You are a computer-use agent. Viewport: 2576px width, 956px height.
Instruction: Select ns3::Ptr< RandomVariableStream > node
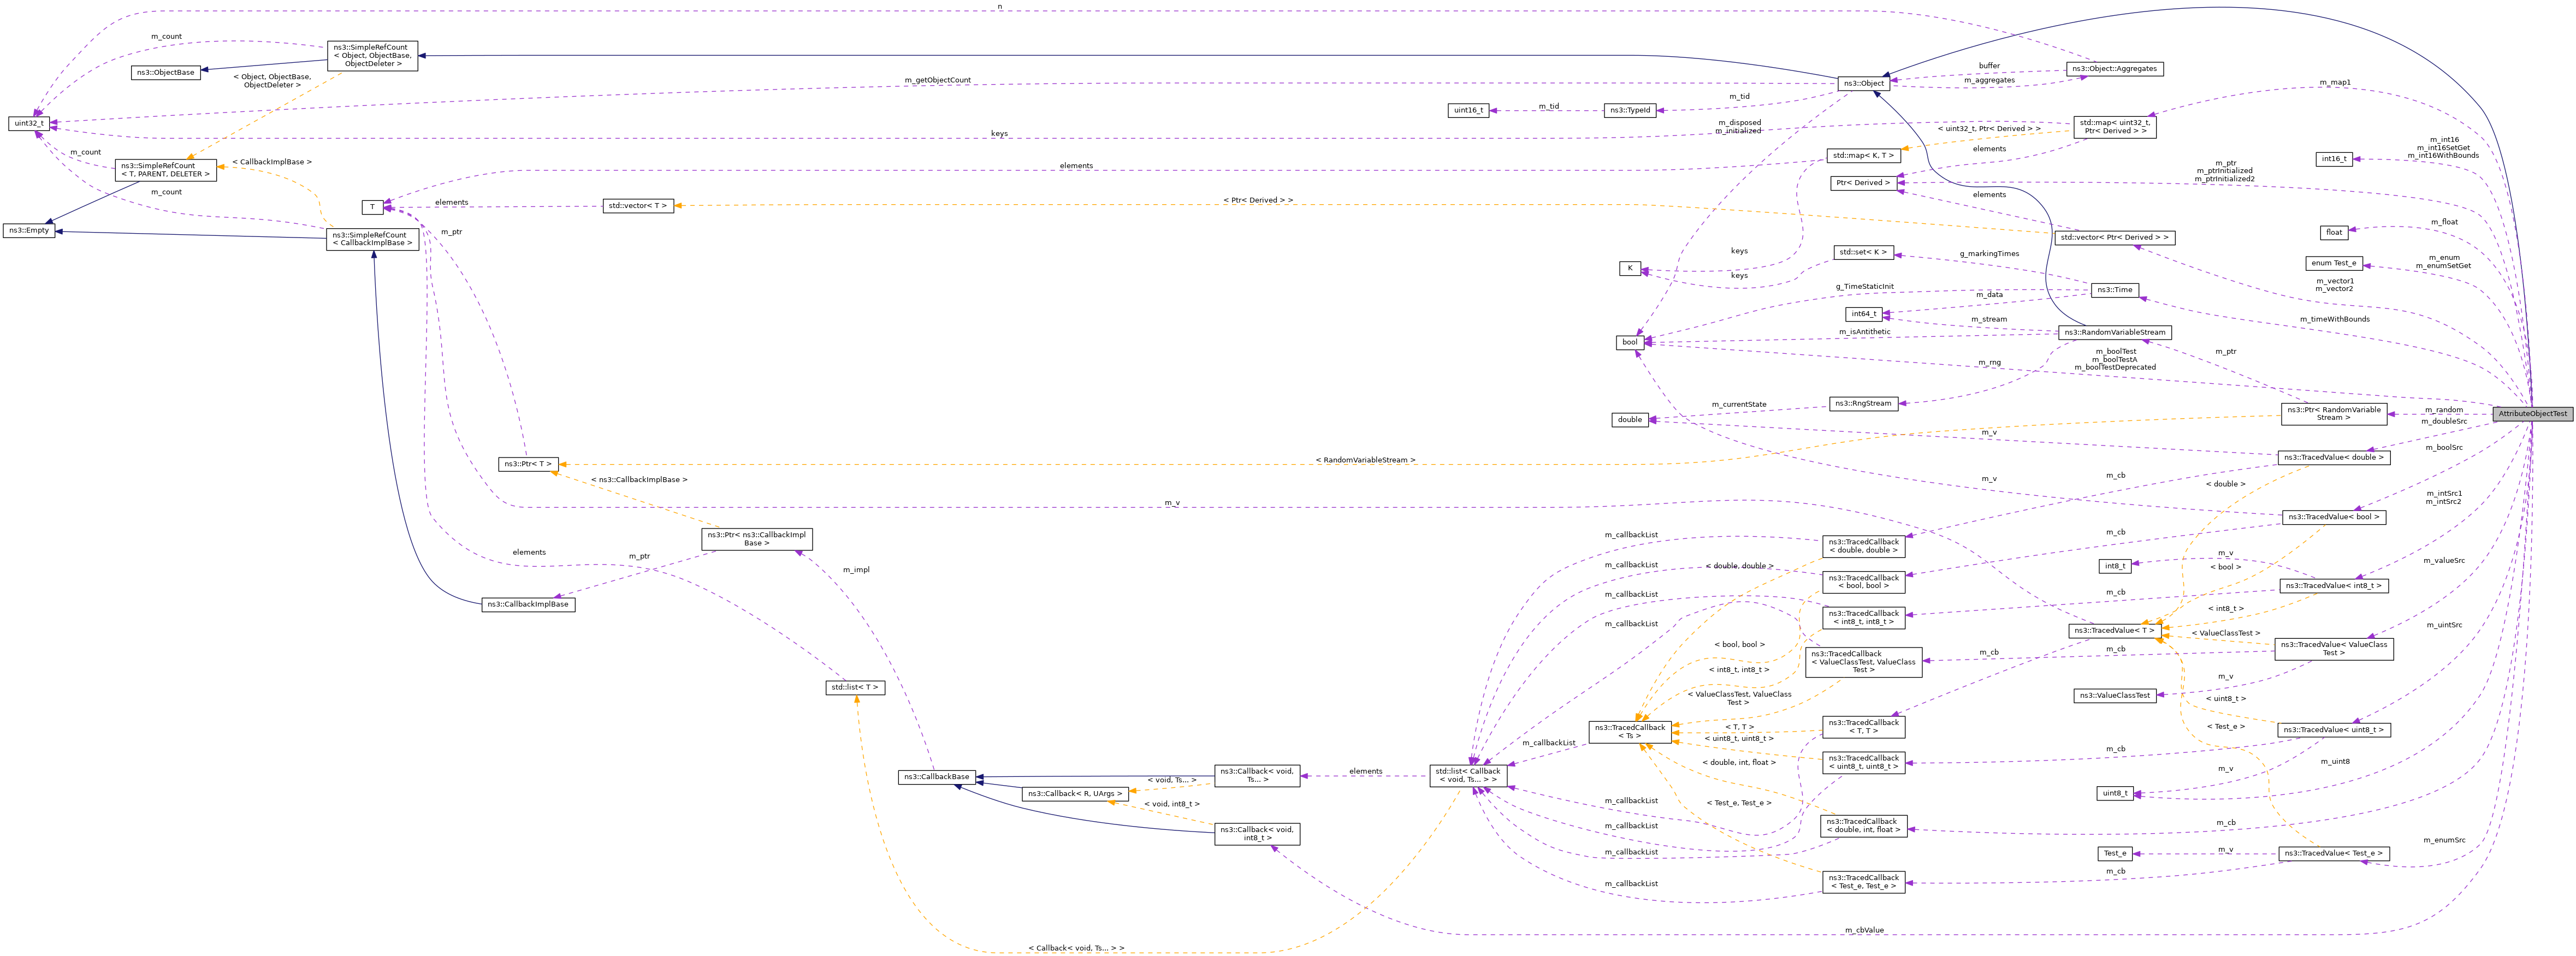point(2334,413)
